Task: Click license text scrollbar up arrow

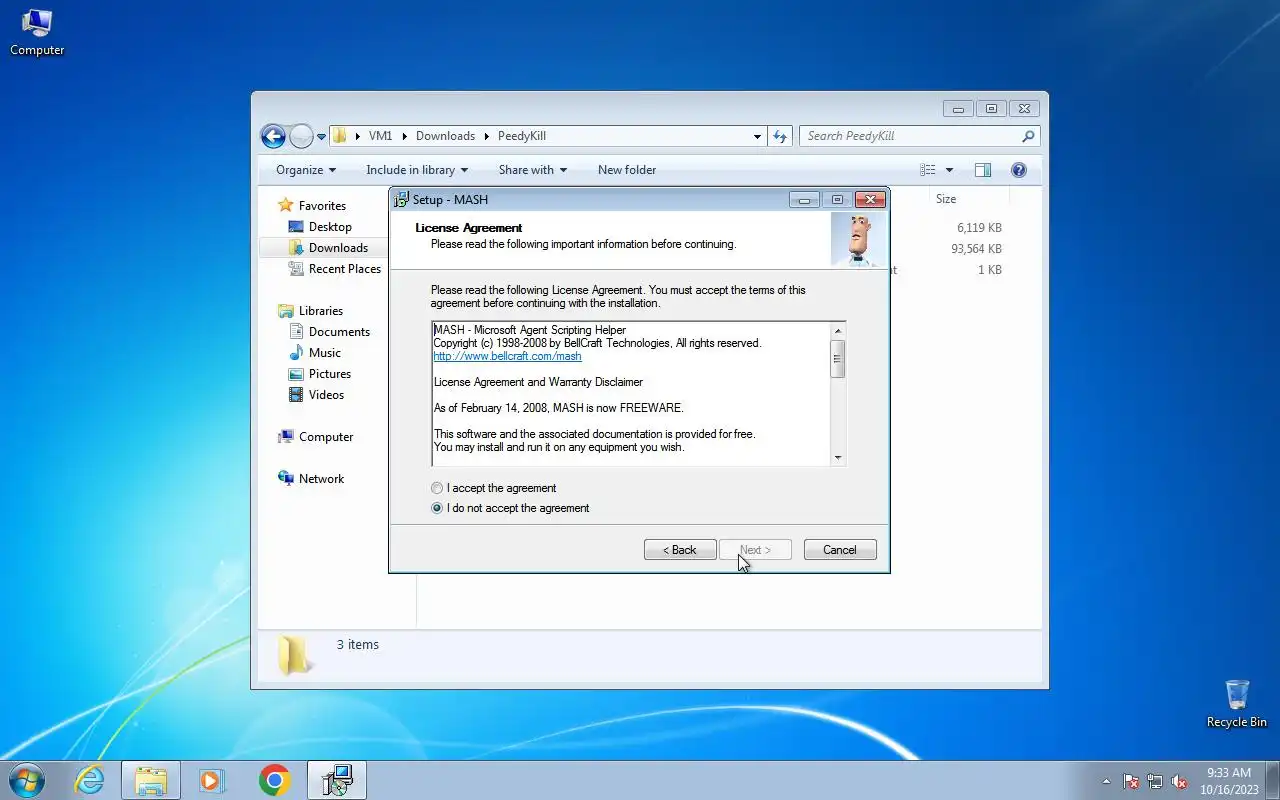Action: (x=838, y=331)
